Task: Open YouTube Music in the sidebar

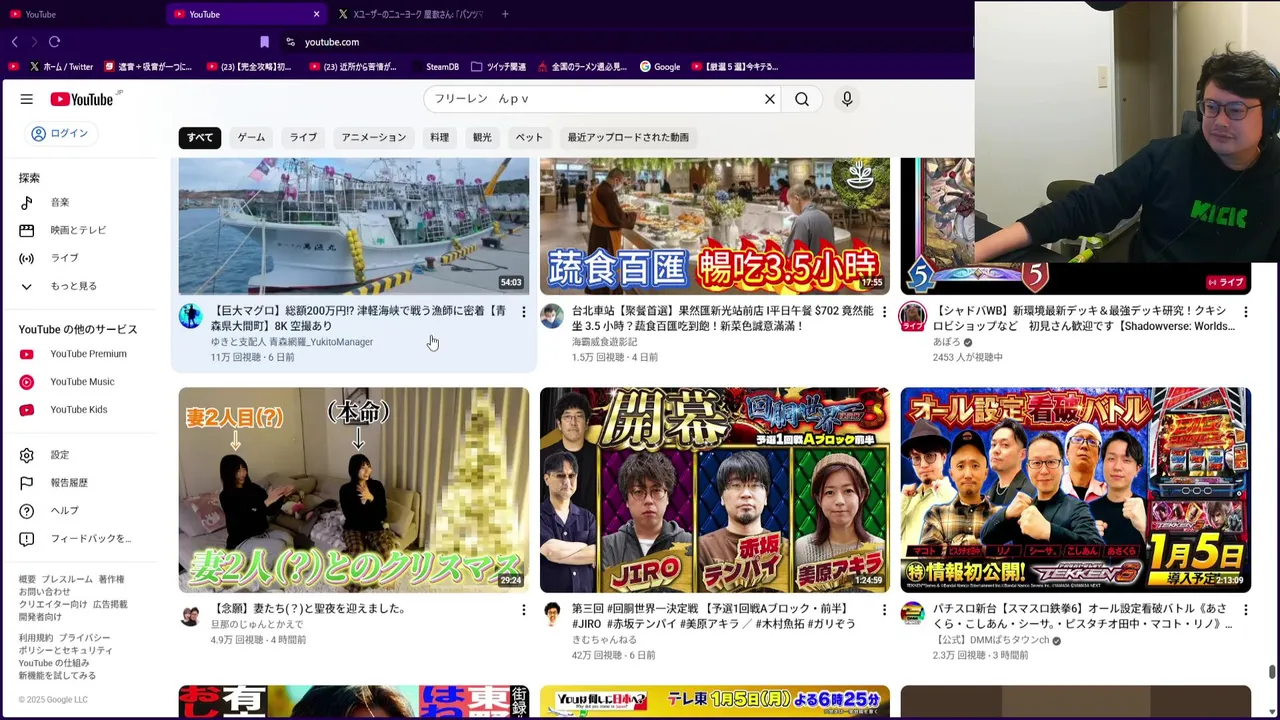Action: point(80,382)
